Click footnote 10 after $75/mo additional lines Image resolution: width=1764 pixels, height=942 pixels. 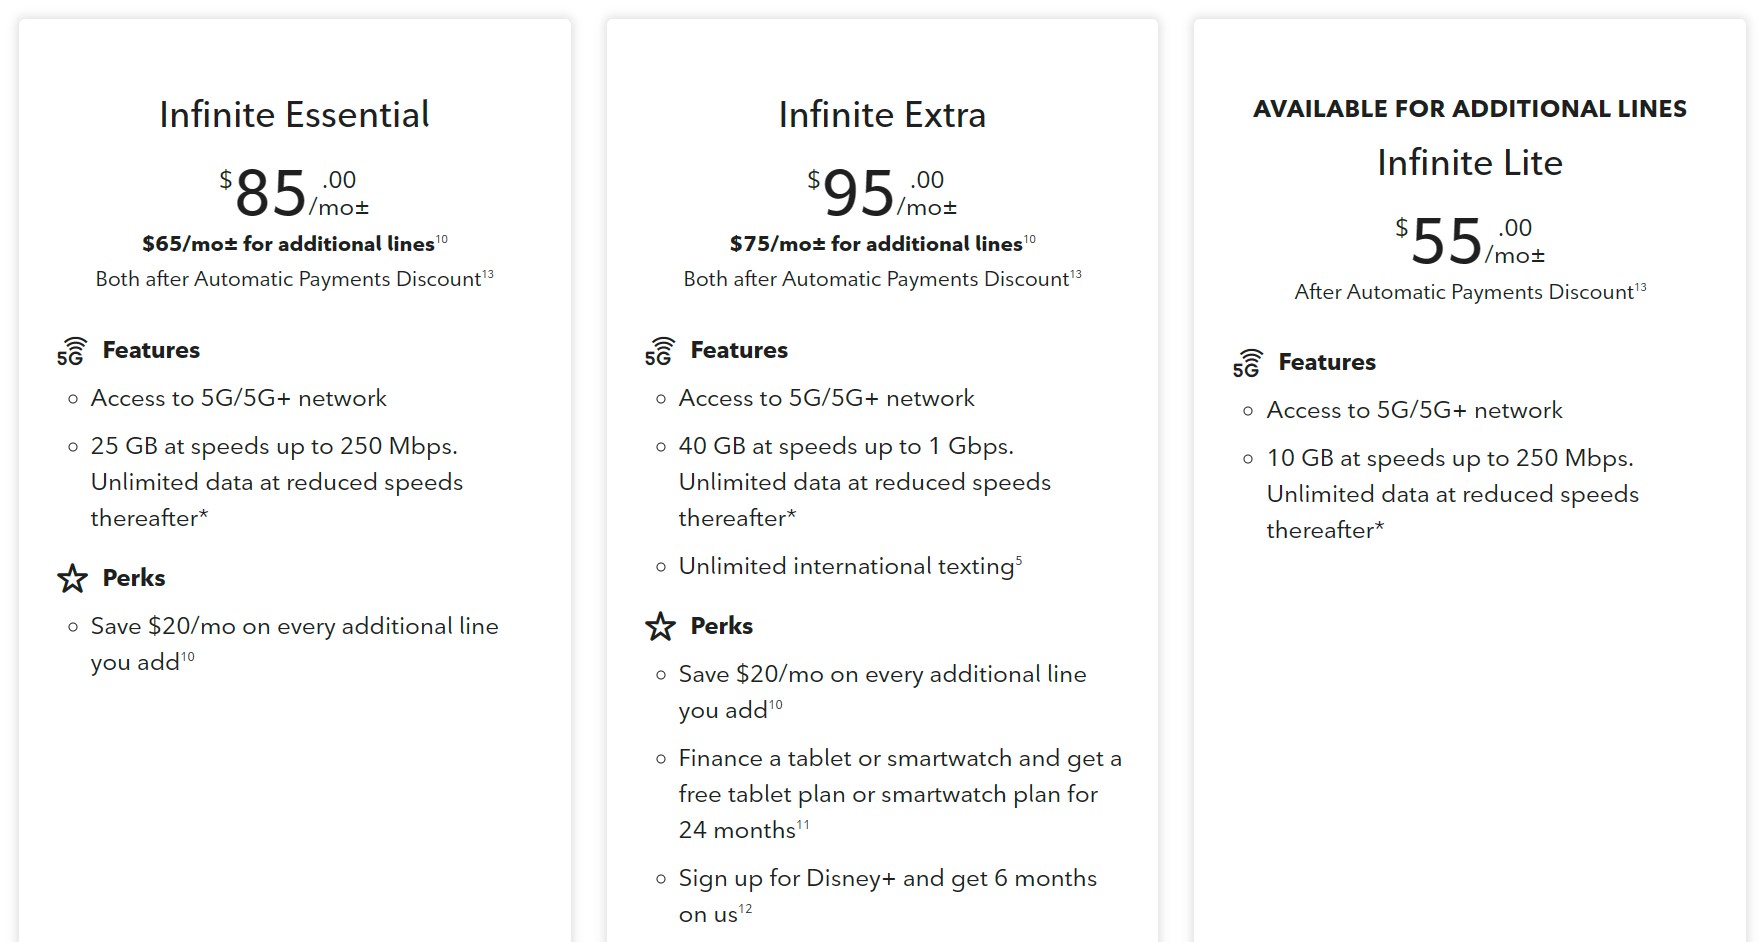point(1030,239)
